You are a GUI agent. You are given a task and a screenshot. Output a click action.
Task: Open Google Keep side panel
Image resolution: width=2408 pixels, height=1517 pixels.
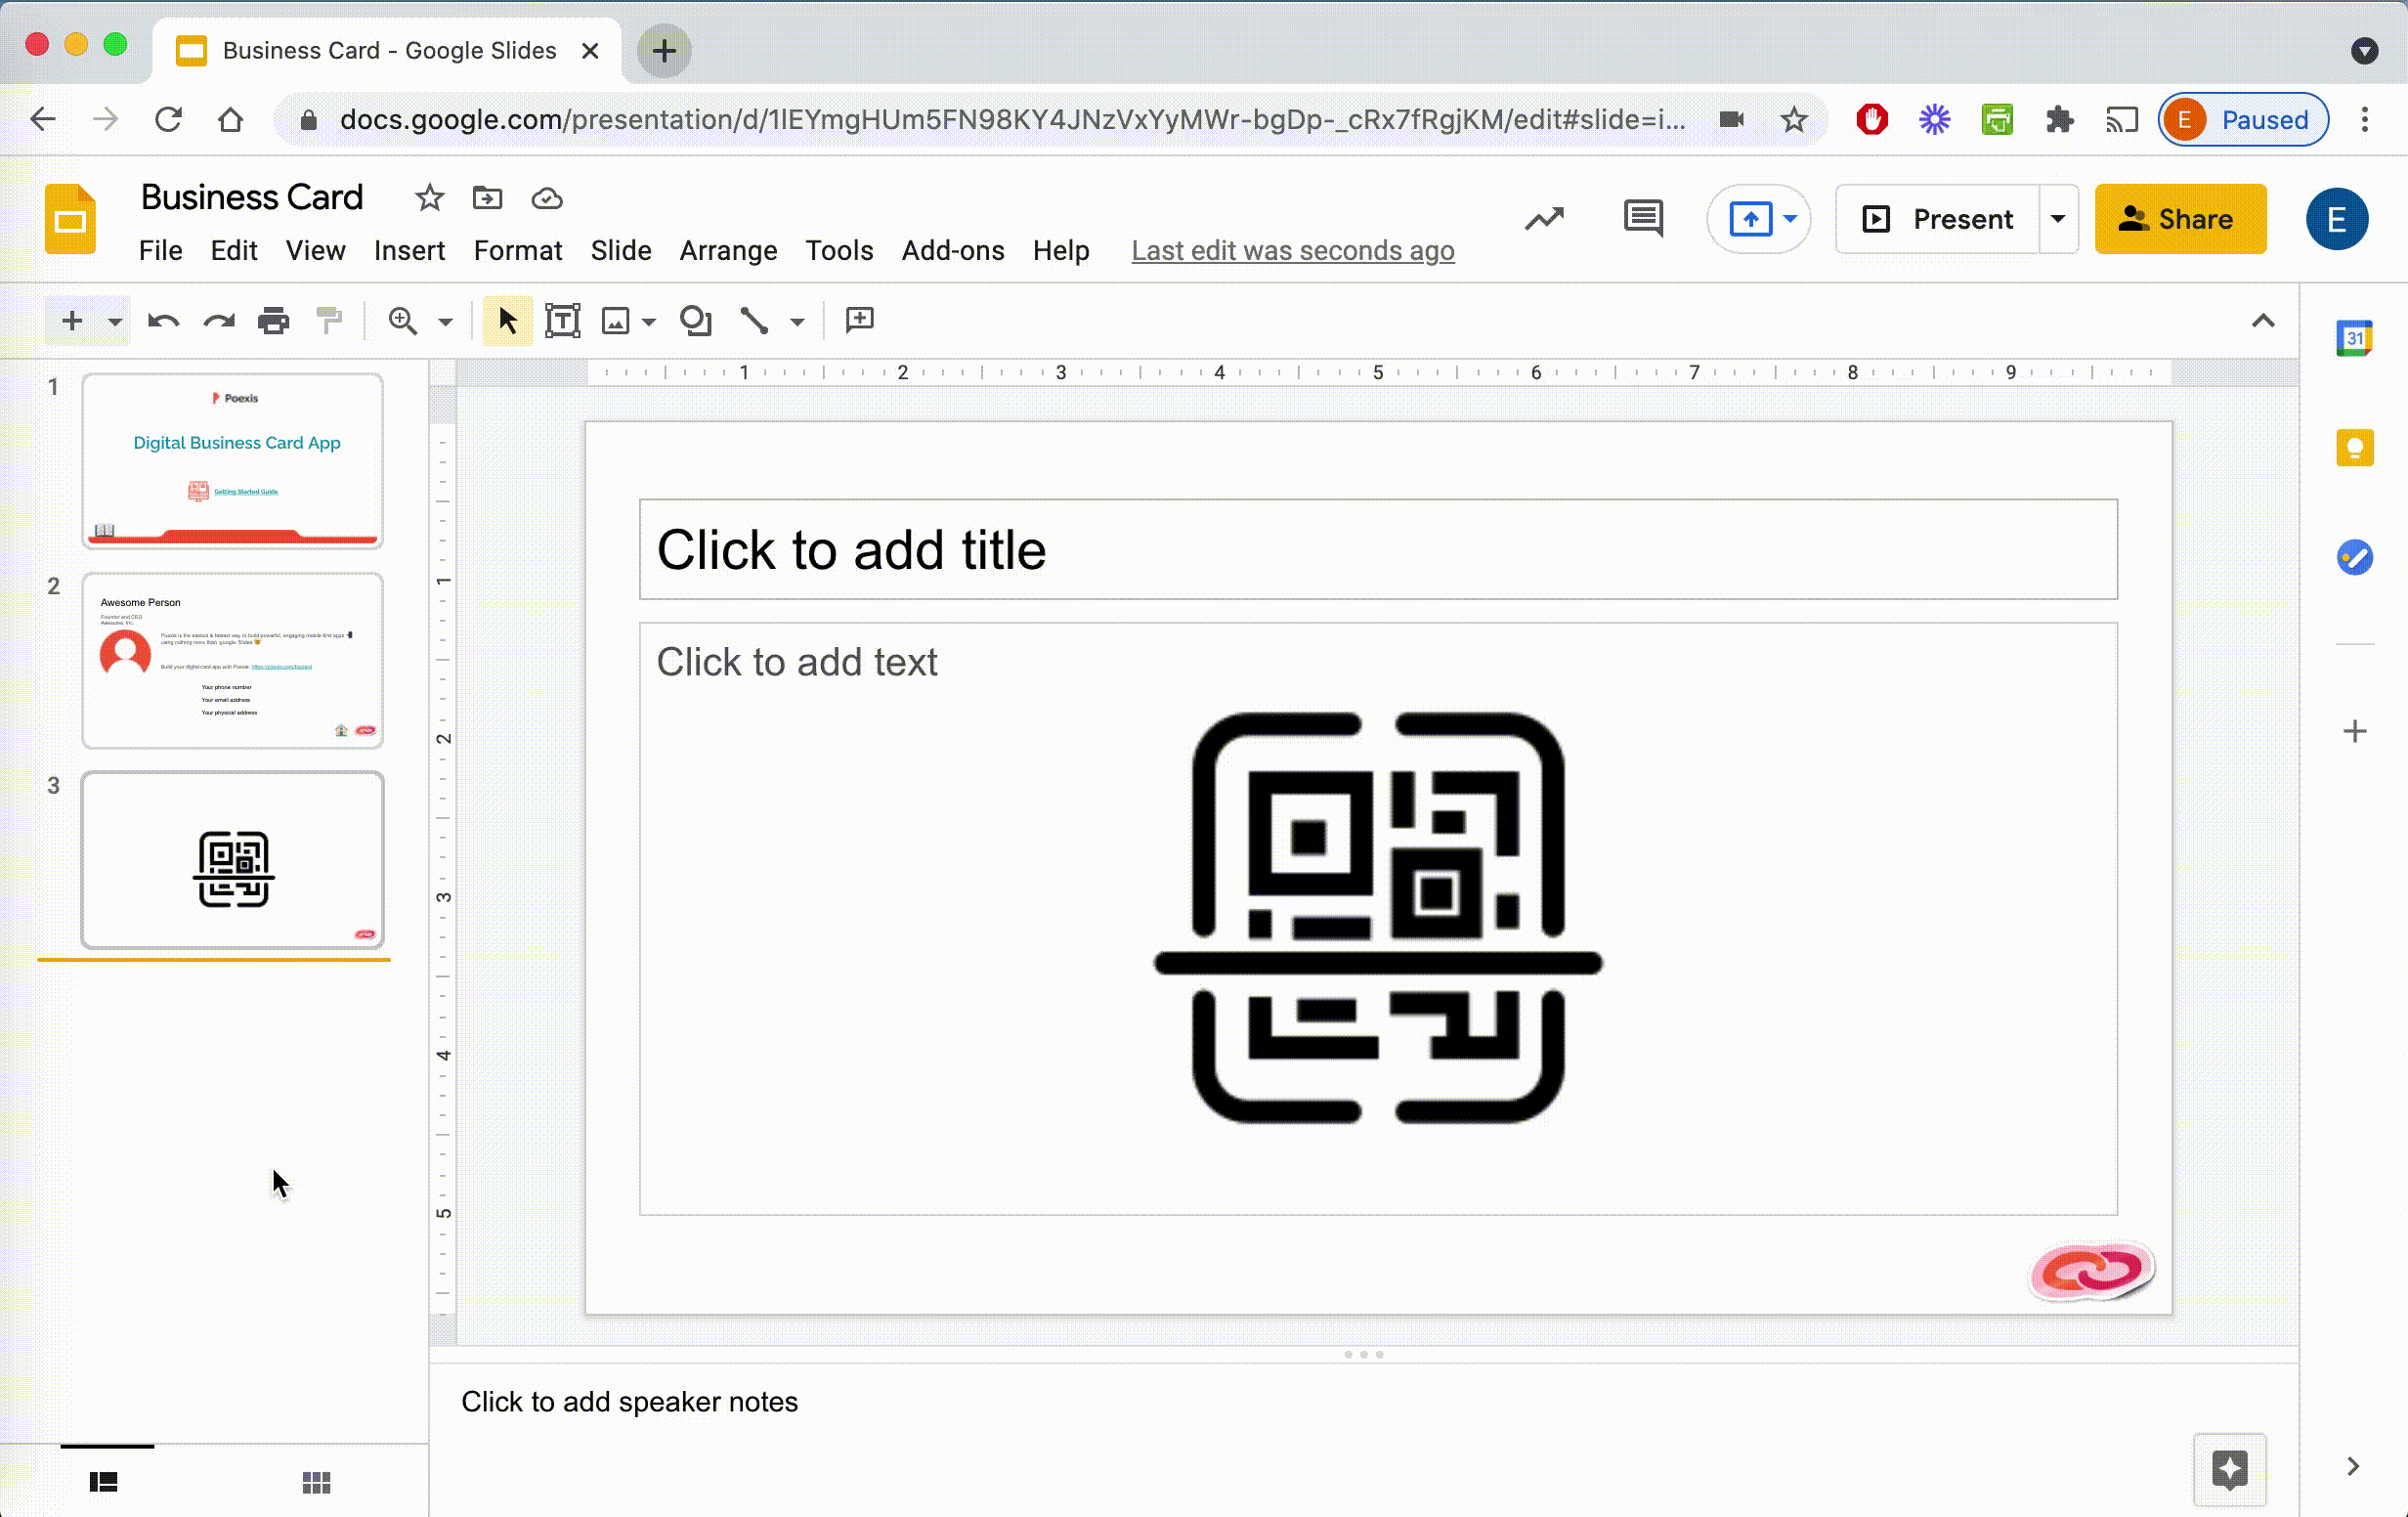[2355, 447]
